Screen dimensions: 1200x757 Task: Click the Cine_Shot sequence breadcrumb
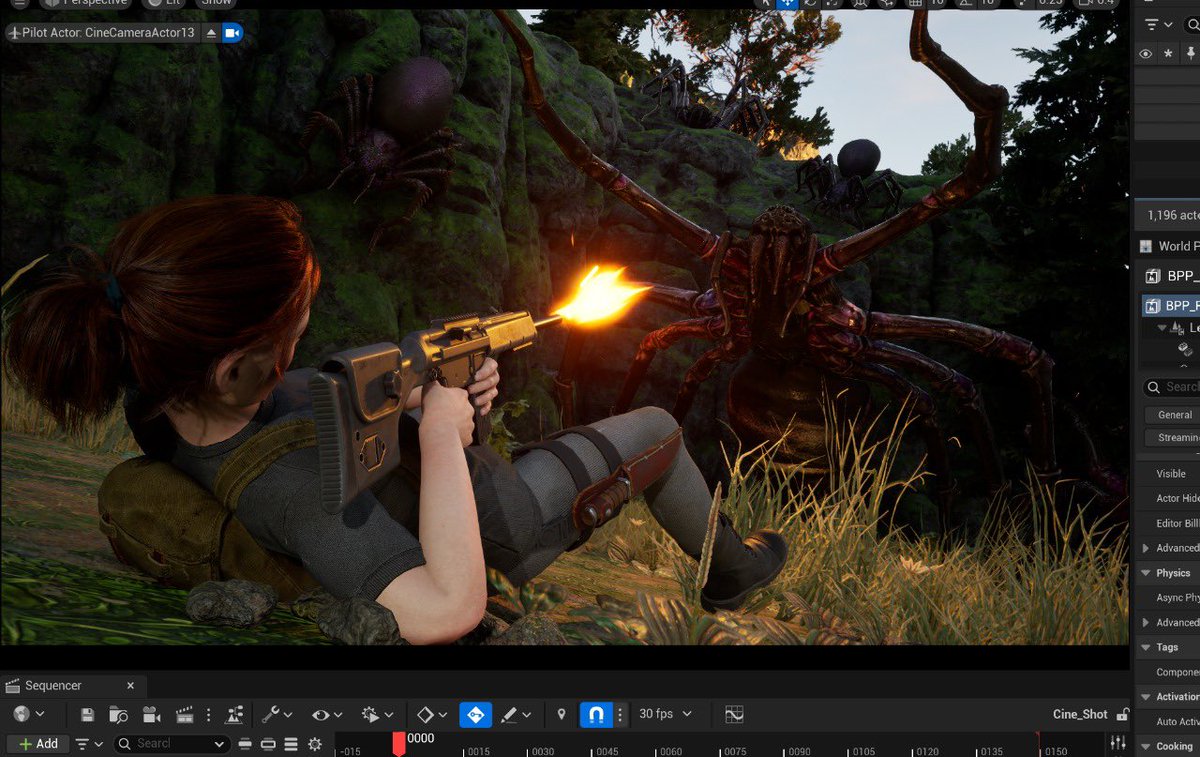tap(1080, 714)
